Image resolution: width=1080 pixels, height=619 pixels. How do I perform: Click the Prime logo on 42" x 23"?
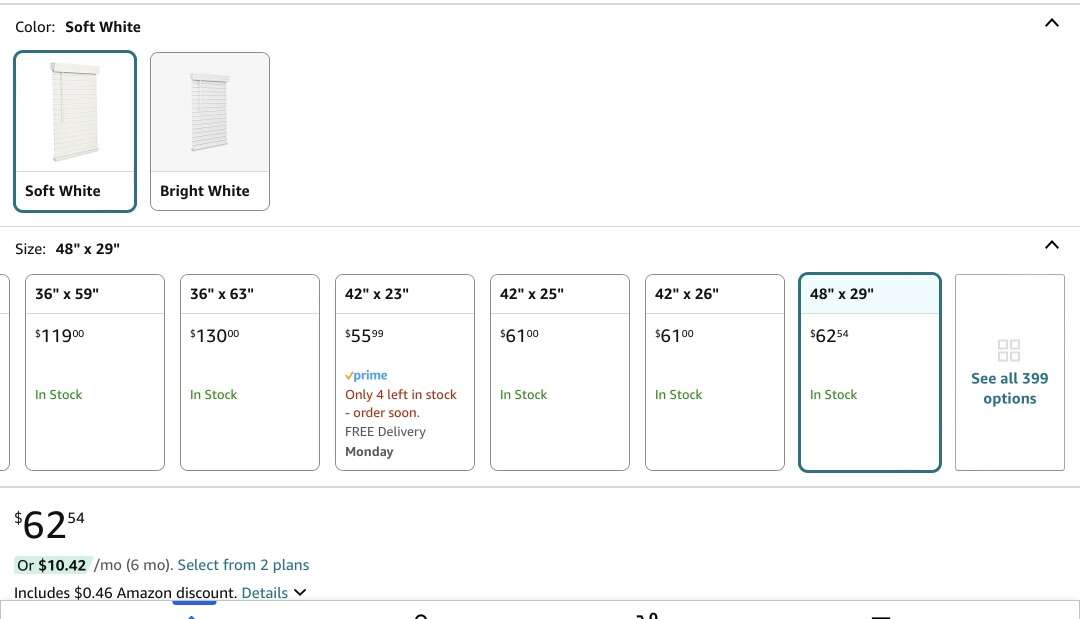coord(366,375)
